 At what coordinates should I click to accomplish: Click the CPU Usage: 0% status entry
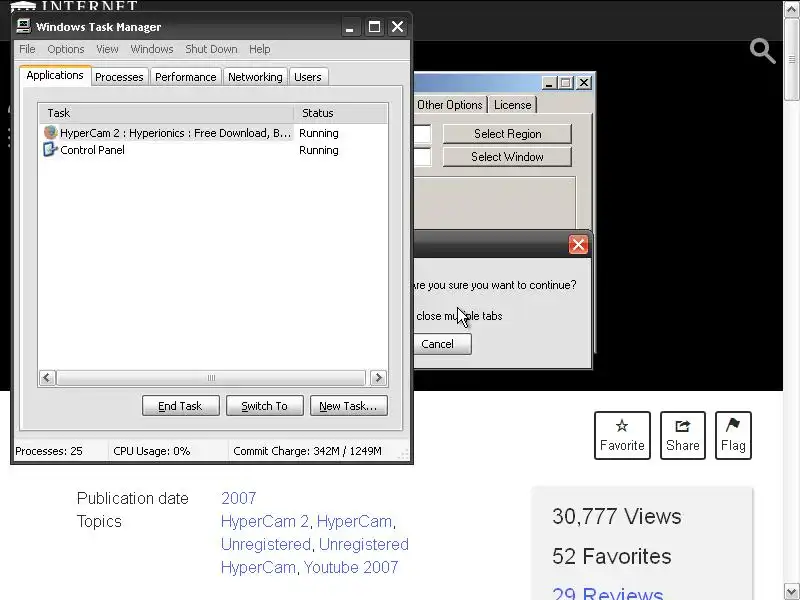point(152,451)
